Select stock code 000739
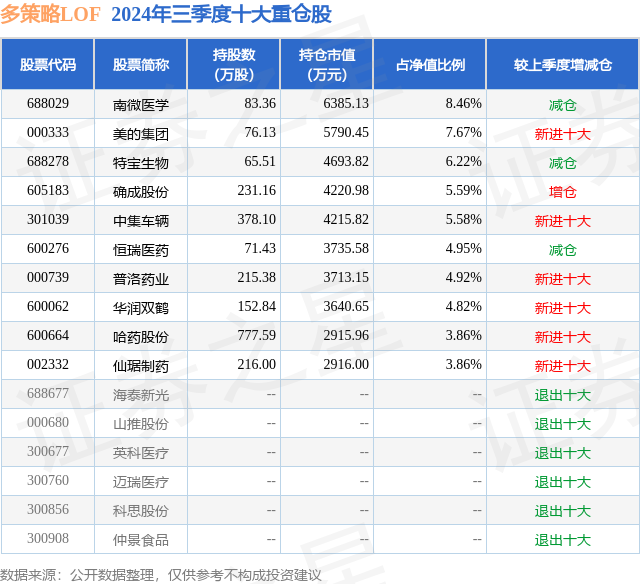The width and height of the screenshot is (640, 584). tap(48, 278)
